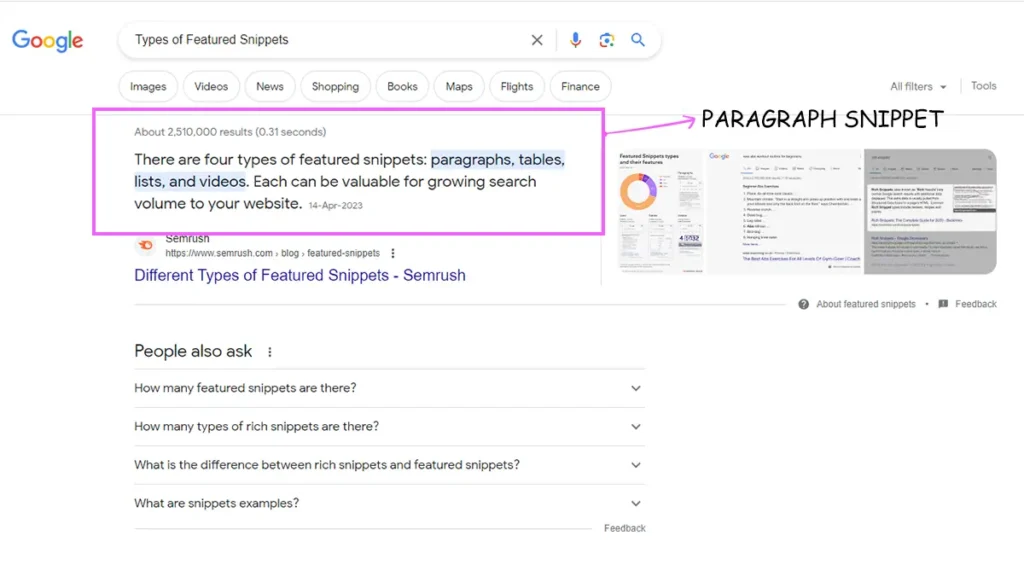Image resolution: width=1024 pixels, height=576 pixels.
Task: Click the About featured snippets question mark icon
Action: tap(803, 304)
